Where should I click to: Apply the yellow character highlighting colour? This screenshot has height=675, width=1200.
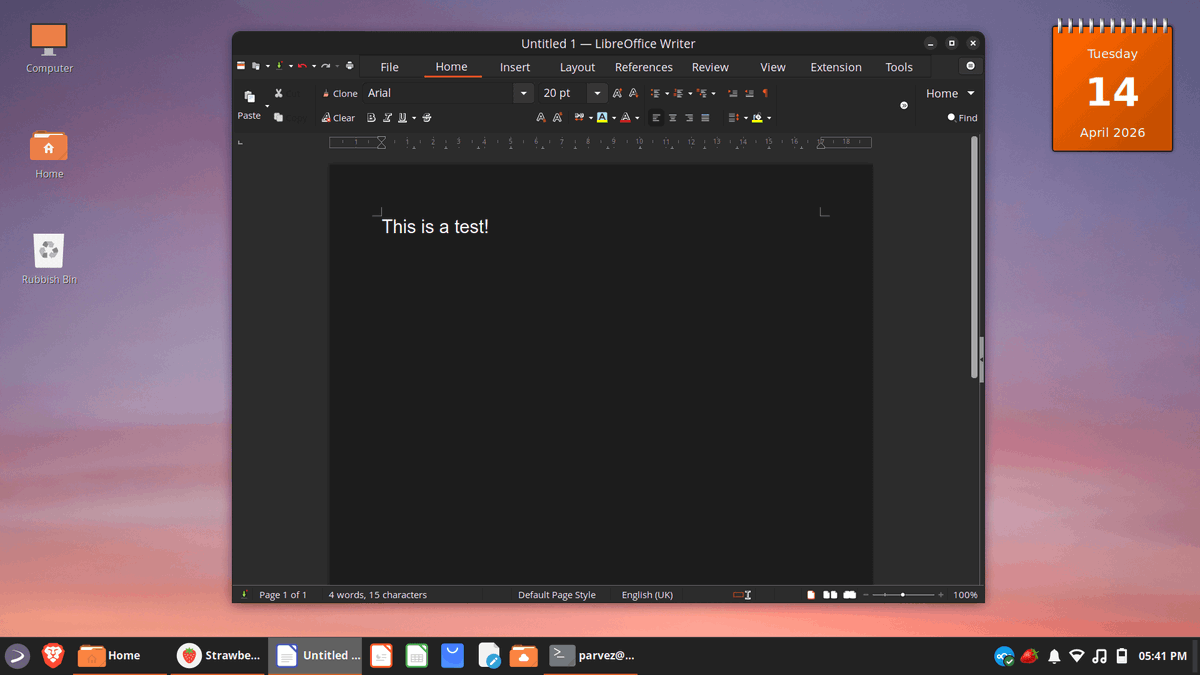[602, 118]
